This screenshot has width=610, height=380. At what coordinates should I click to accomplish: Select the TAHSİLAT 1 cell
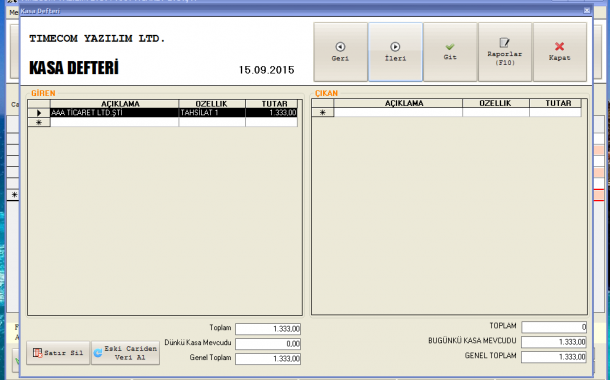point(212,113)
